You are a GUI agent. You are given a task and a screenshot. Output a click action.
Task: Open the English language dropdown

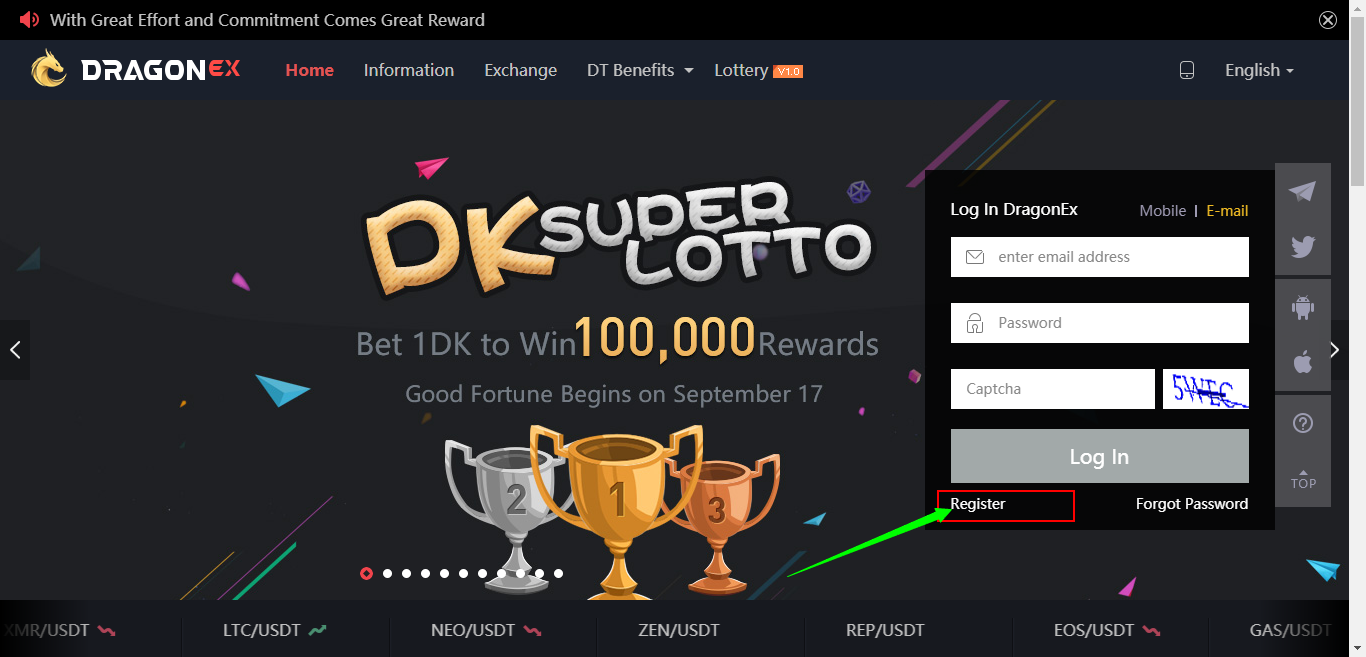tap(1259, 70)
